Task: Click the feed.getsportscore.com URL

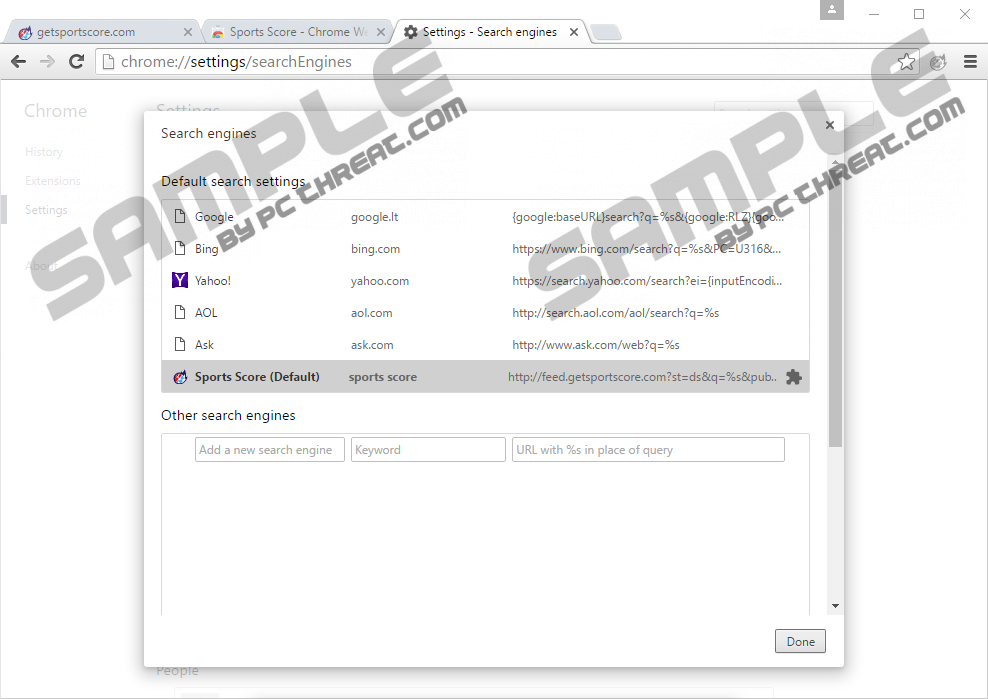Action: (643, 377)
